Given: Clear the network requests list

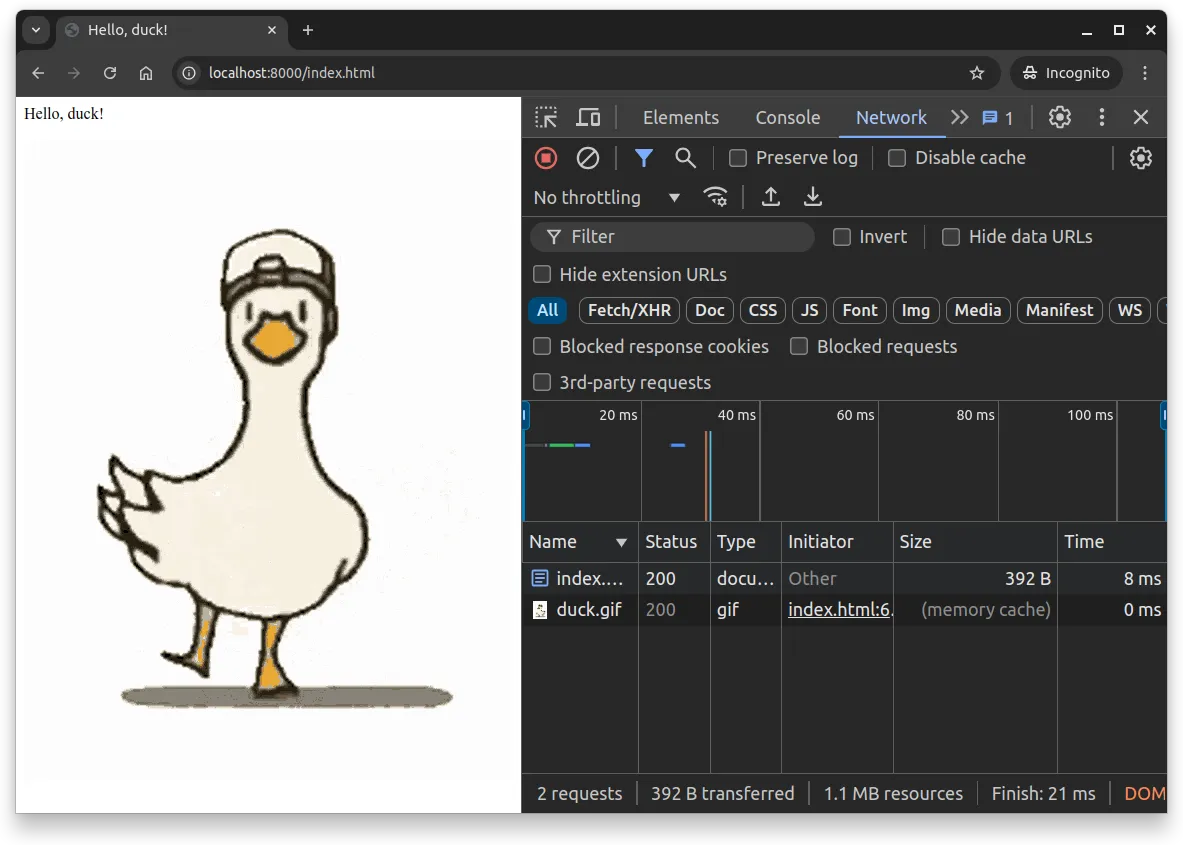Looking at the screenshot, I should tap(587, 158).
